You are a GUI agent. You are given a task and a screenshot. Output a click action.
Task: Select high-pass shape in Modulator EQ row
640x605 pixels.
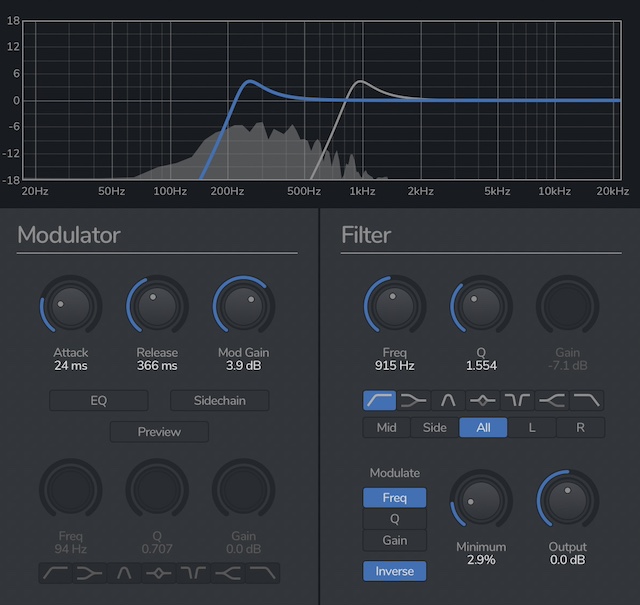[x=56, y=573]
